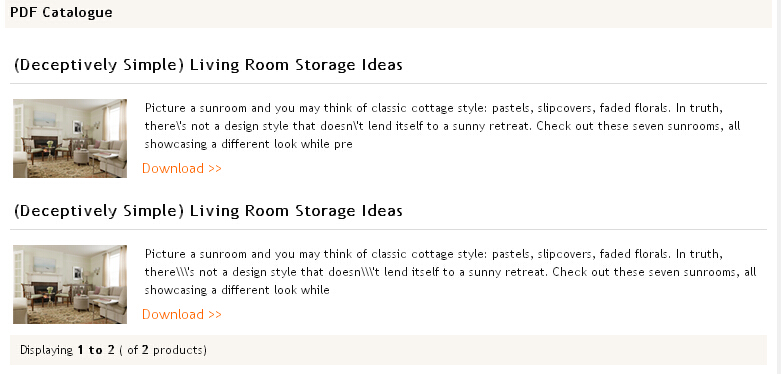Screen dimensions: 781x374
Task: Click the first Download >> link
Action: (x=182, y=168)
